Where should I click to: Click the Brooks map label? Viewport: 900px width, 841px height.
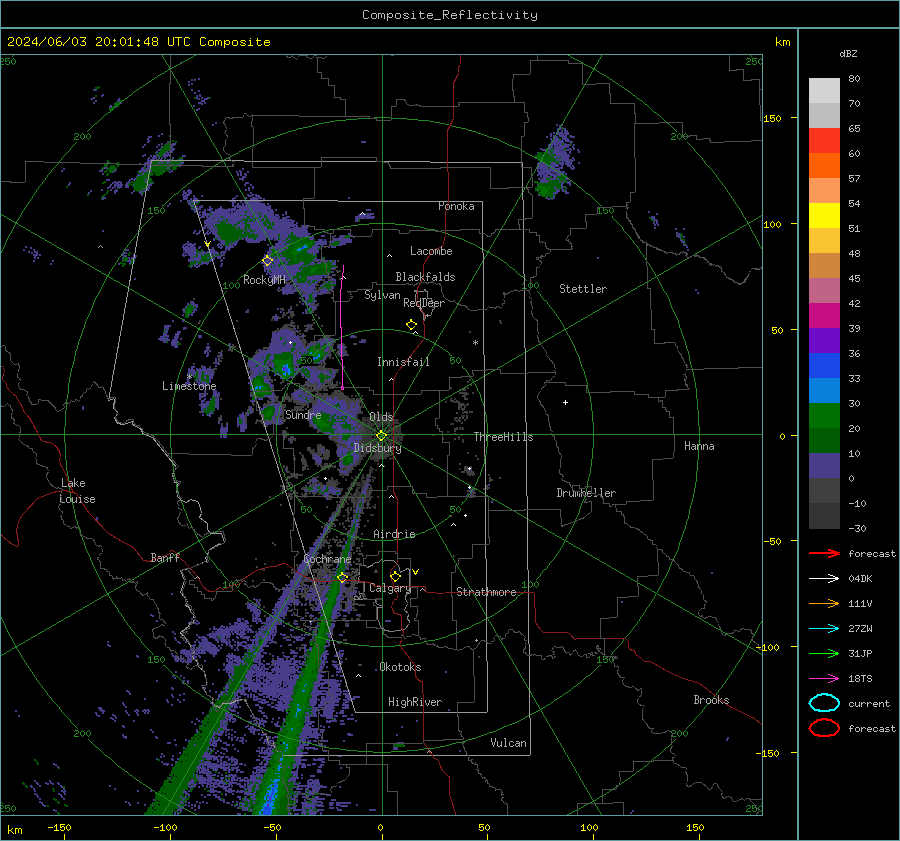point(711,700)
